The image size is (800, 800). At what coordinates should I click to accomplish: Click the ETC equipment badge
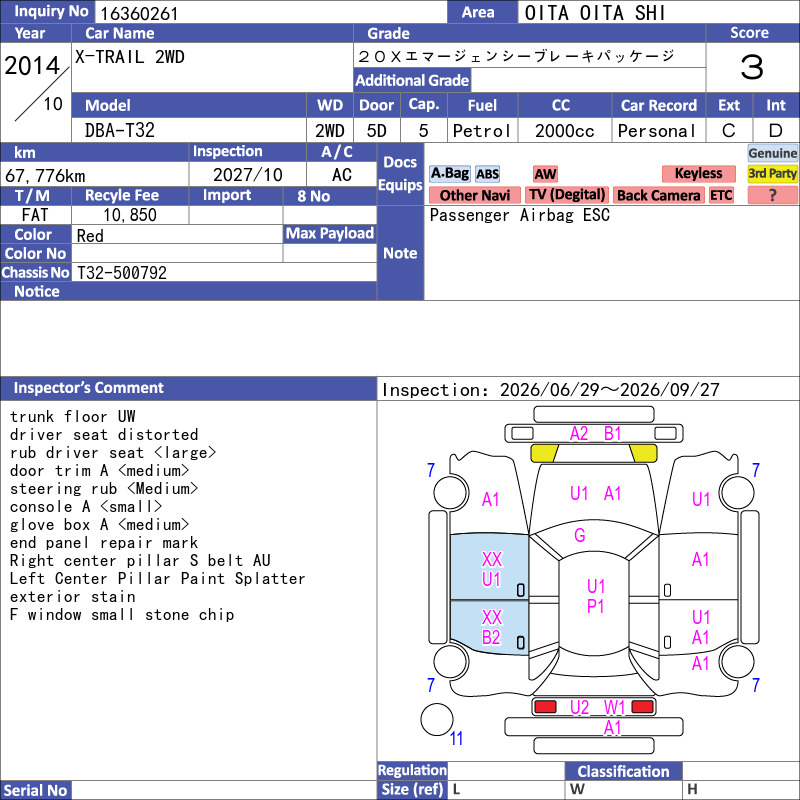click(x=721, y=195)
